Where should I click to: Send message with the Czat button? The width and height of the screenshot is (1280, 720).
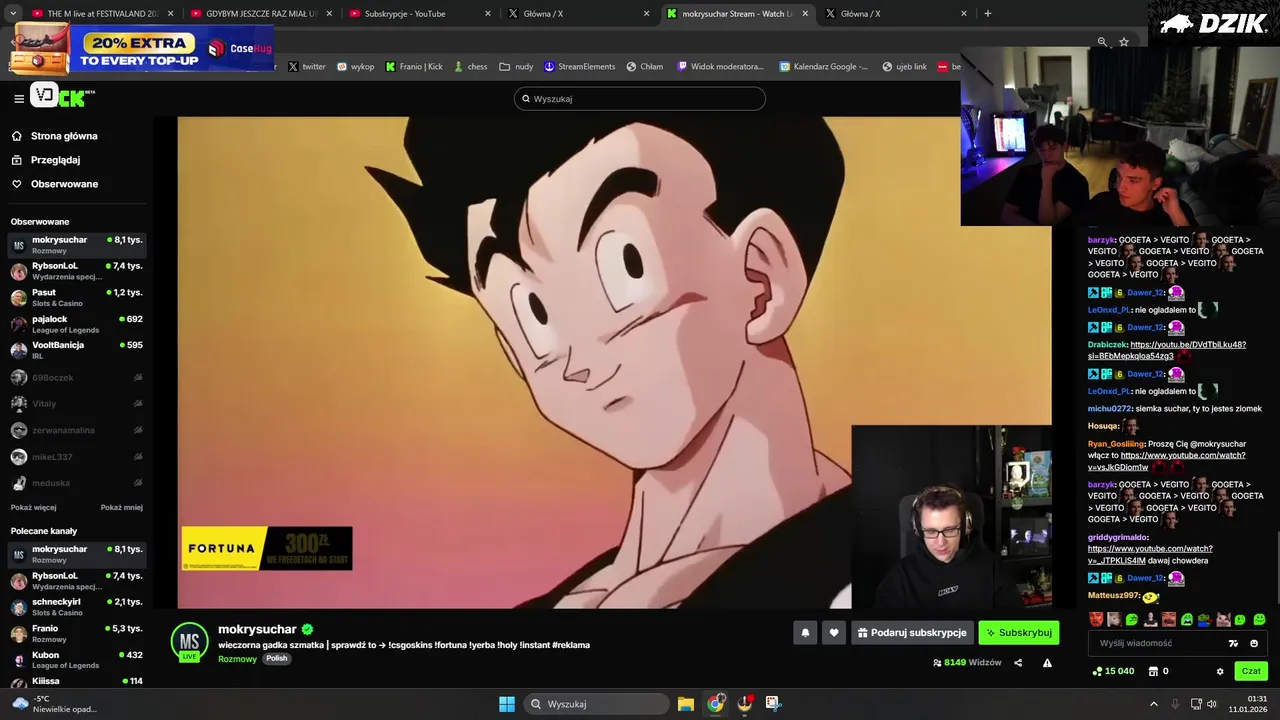[1251, 671]
